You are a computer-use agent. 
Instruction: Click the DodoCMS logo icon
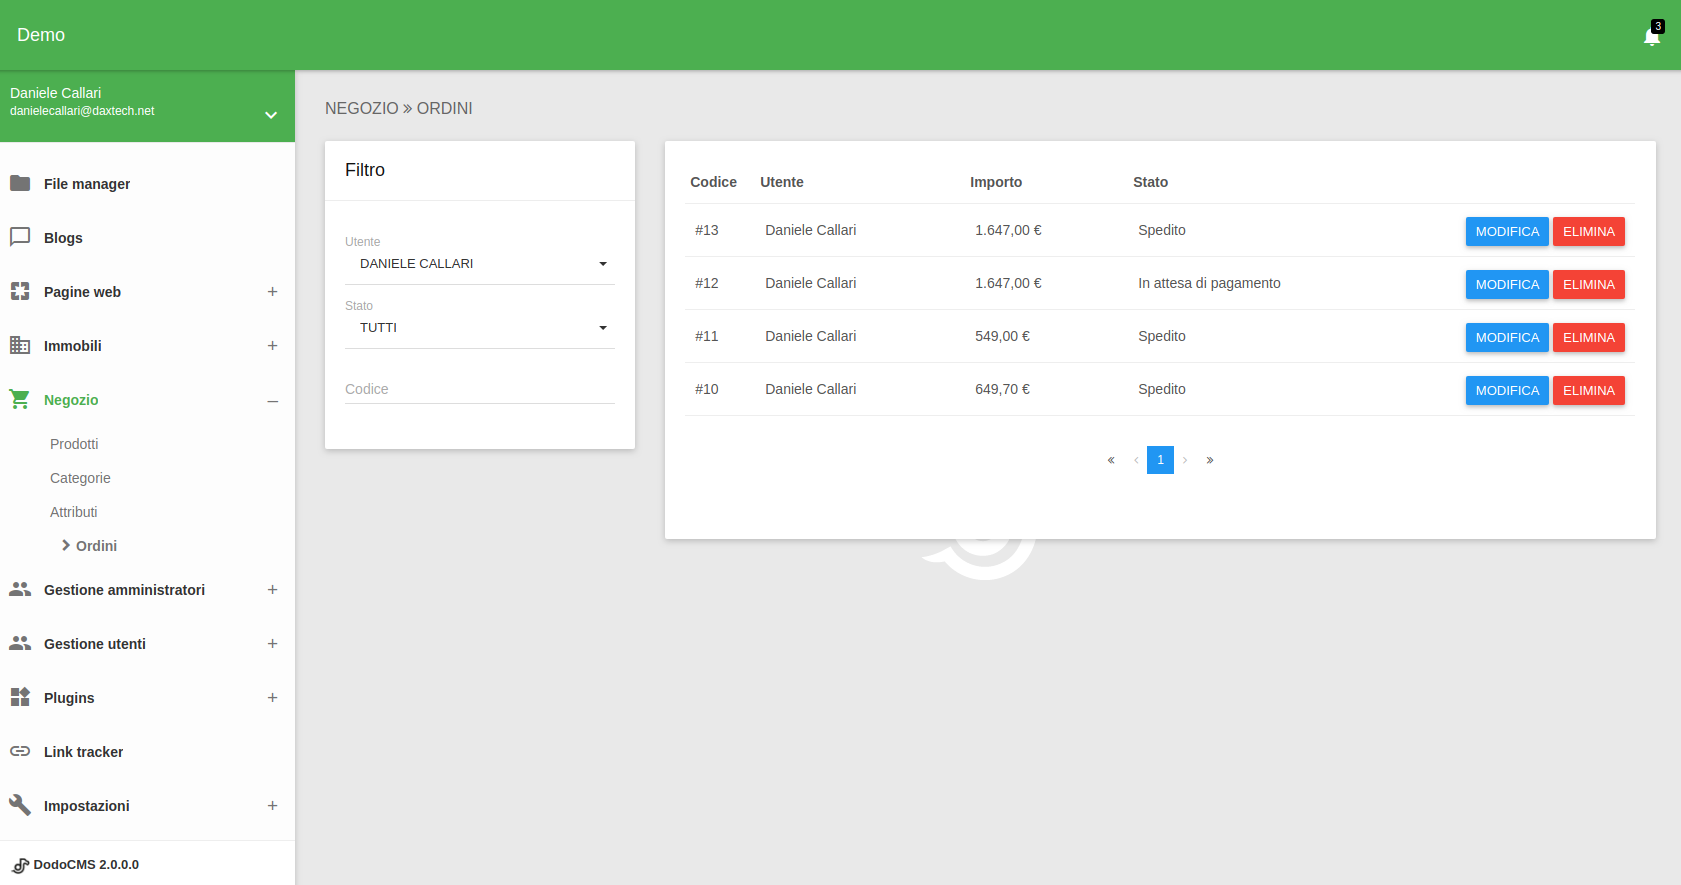click(x=21, y=865)
